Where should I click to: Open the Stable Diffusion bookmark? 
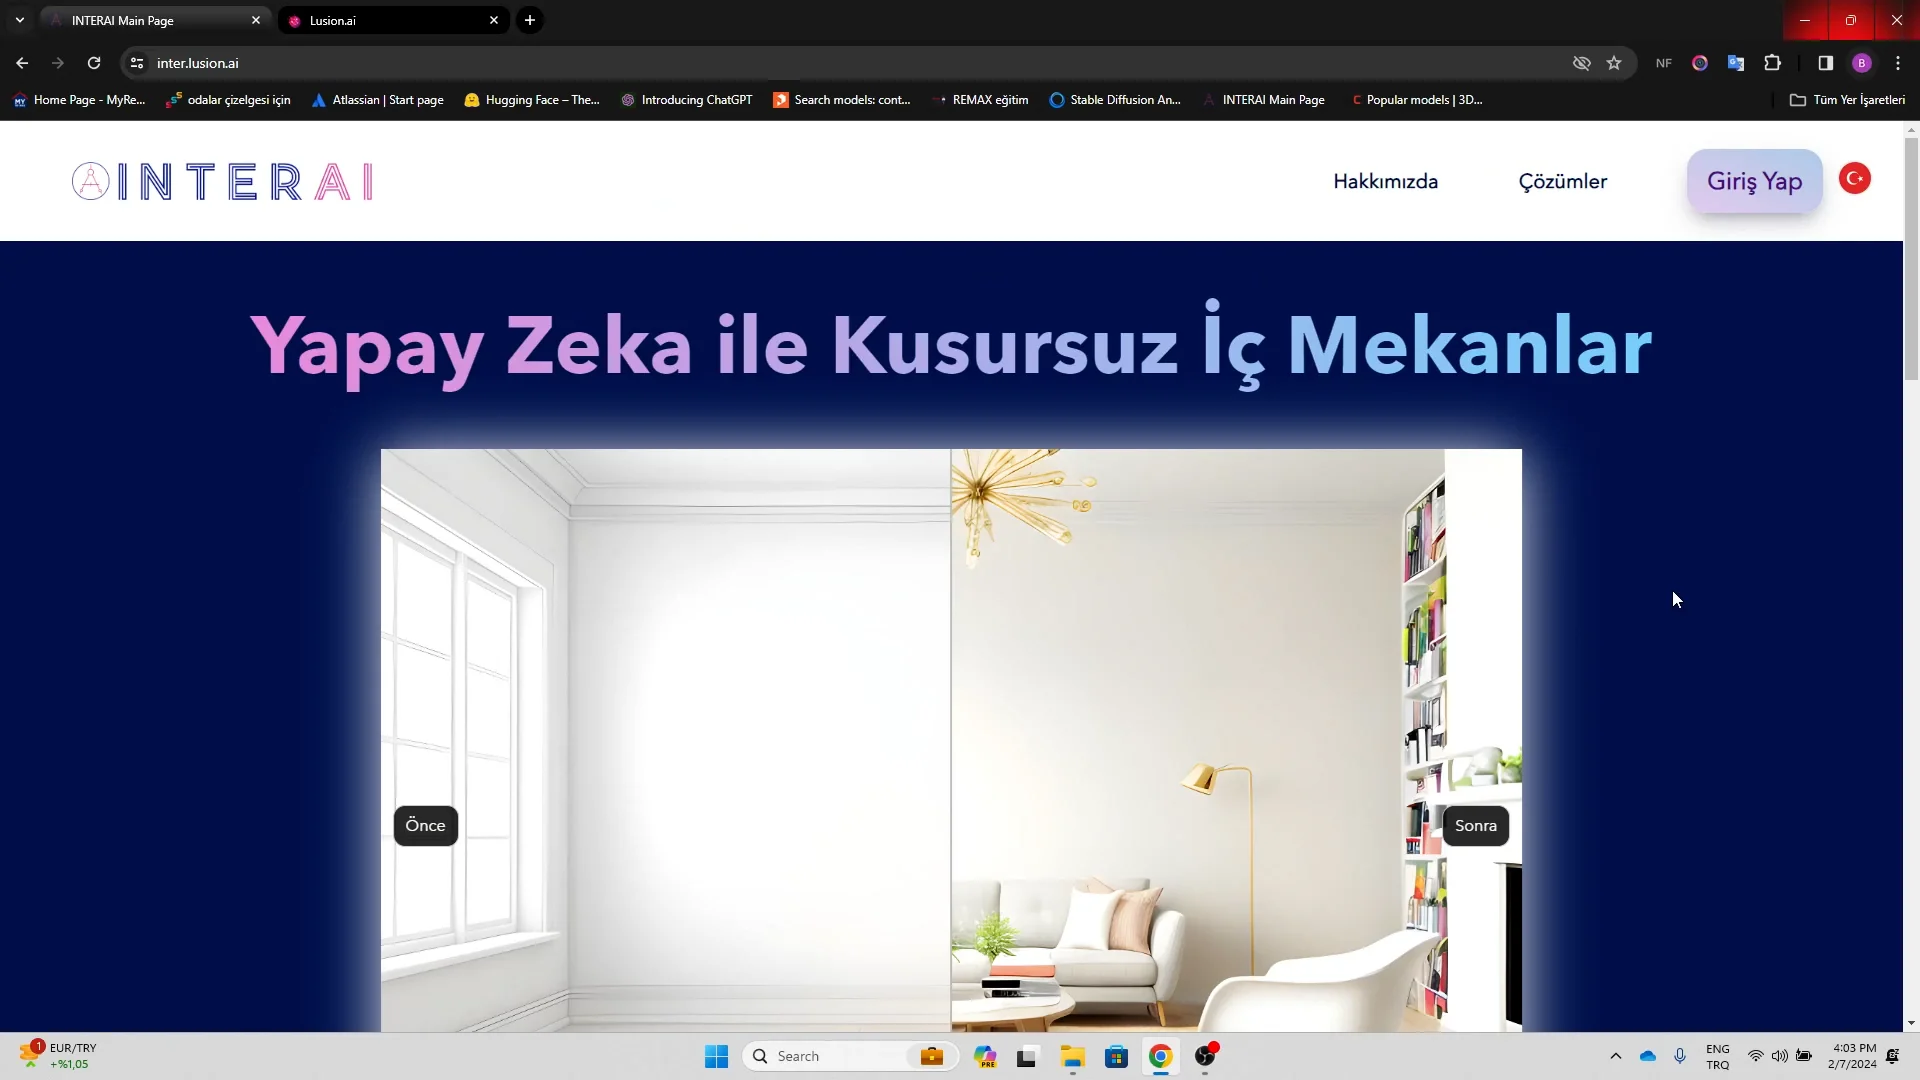(1115, 100)
